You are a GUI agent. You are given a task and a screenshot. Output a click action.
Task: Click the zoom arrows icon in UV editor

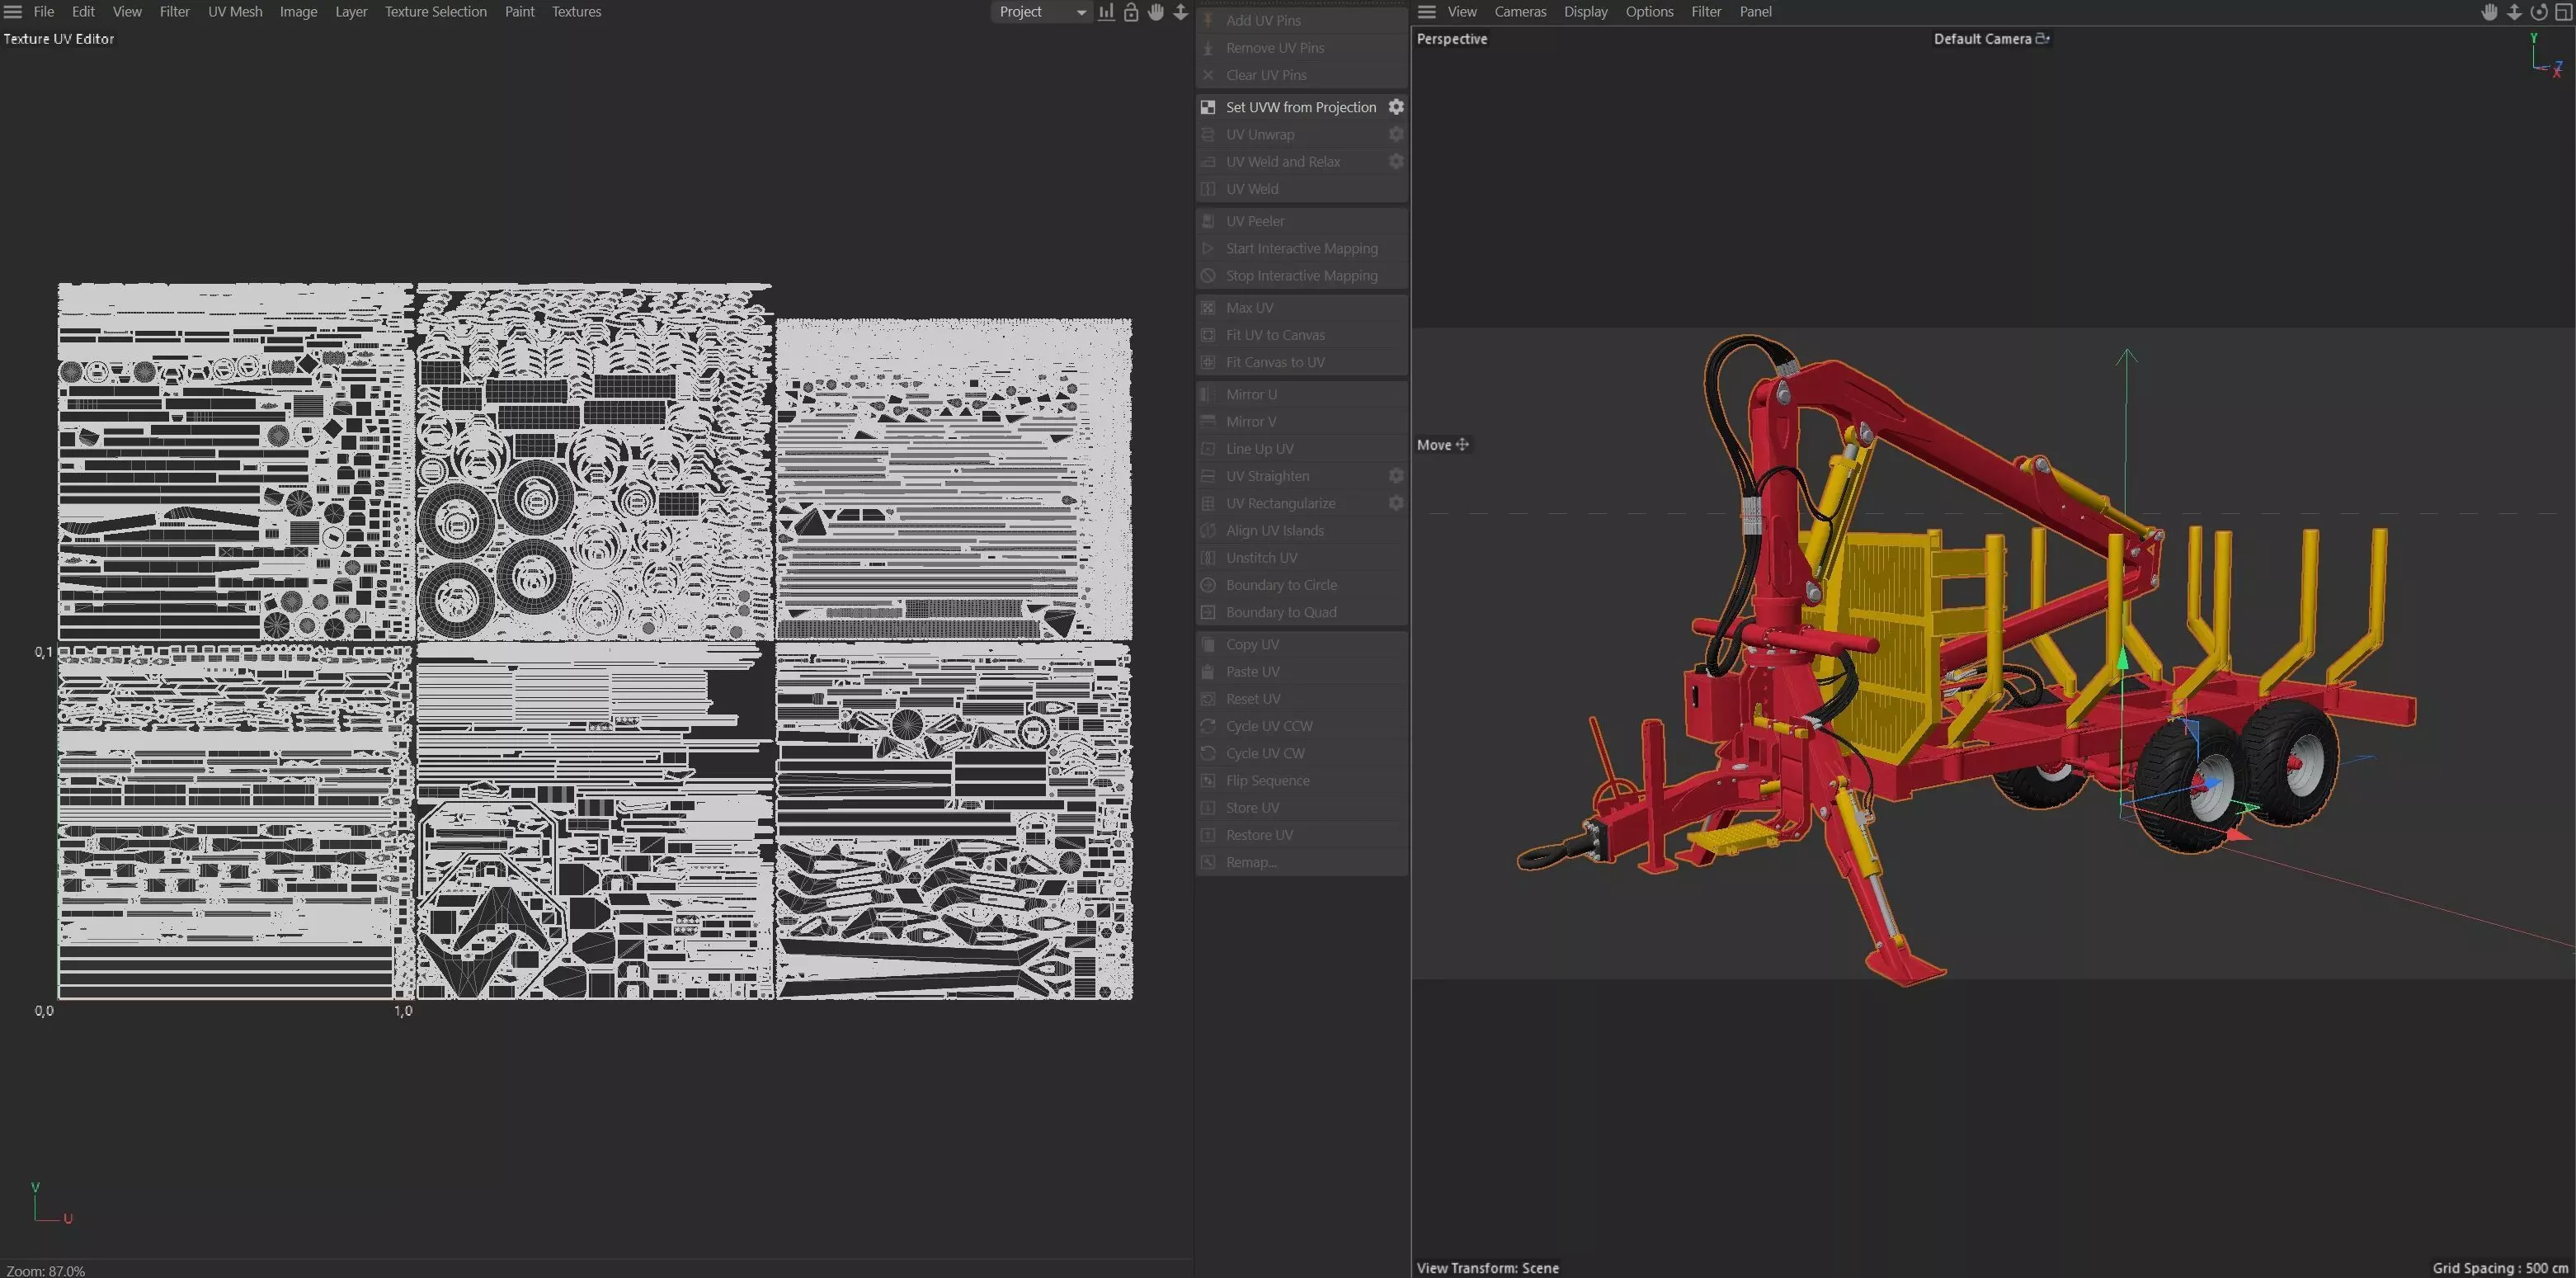coord(1181,12)
